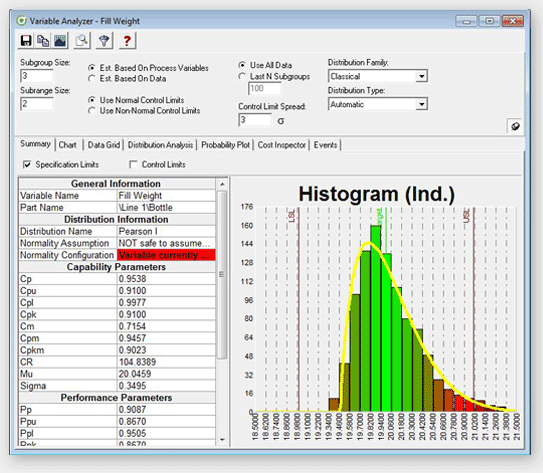
Task: Click the red Normality Configuration cell
Action: click(166, 255)
